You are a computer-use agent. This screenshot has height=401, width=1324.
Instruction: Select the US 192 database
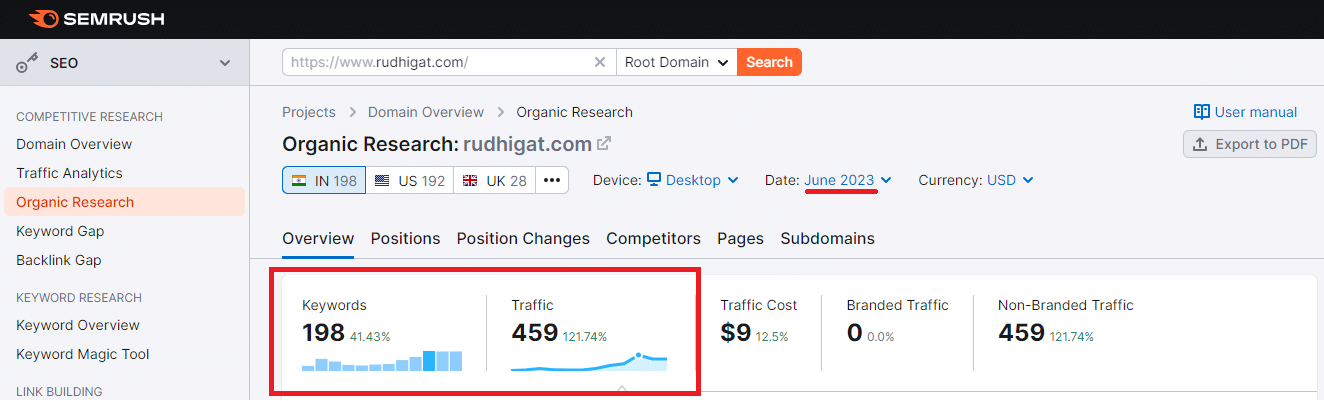coord(409,180)
